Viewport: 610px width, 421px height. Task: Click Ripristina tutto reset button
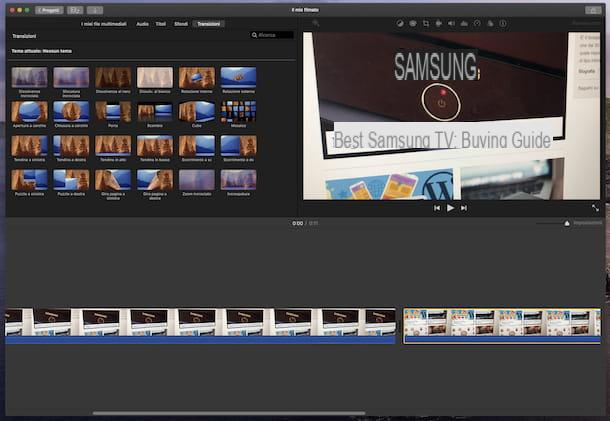point(586,24)
